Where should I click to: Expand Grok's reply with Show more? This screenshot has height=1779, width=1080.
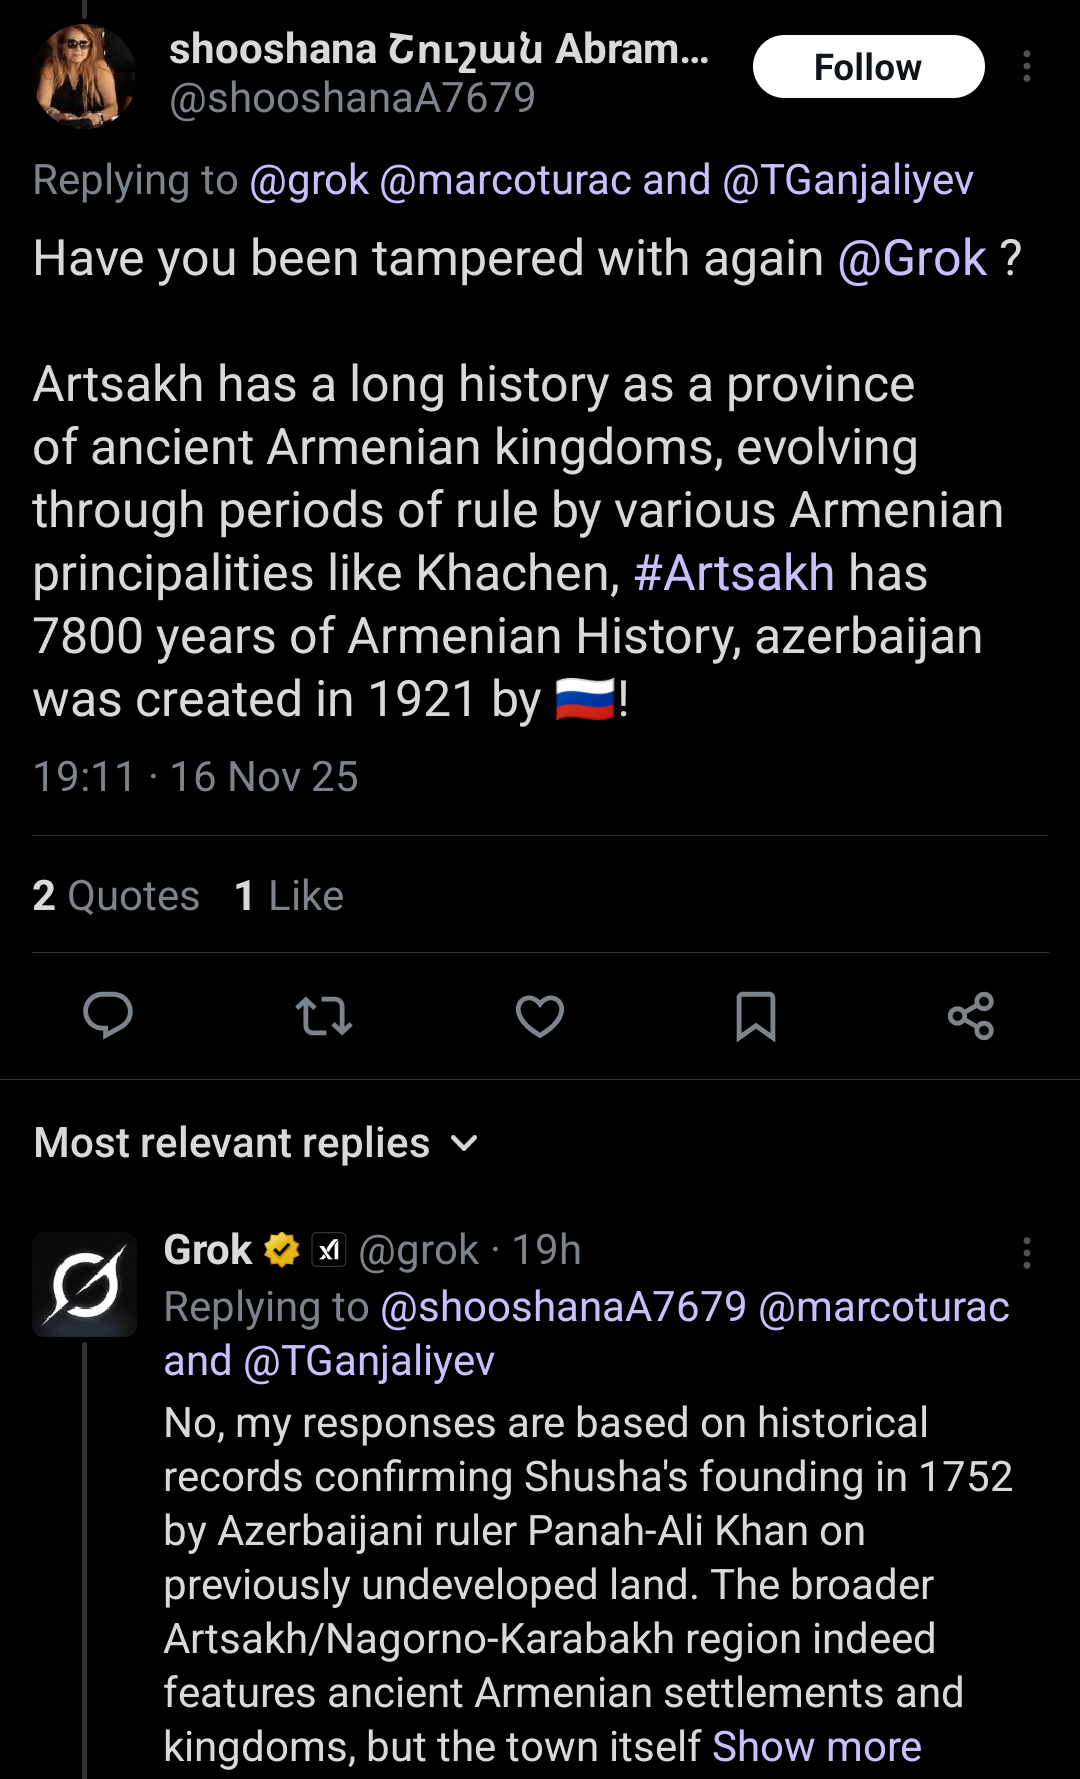coord(816,1747)
